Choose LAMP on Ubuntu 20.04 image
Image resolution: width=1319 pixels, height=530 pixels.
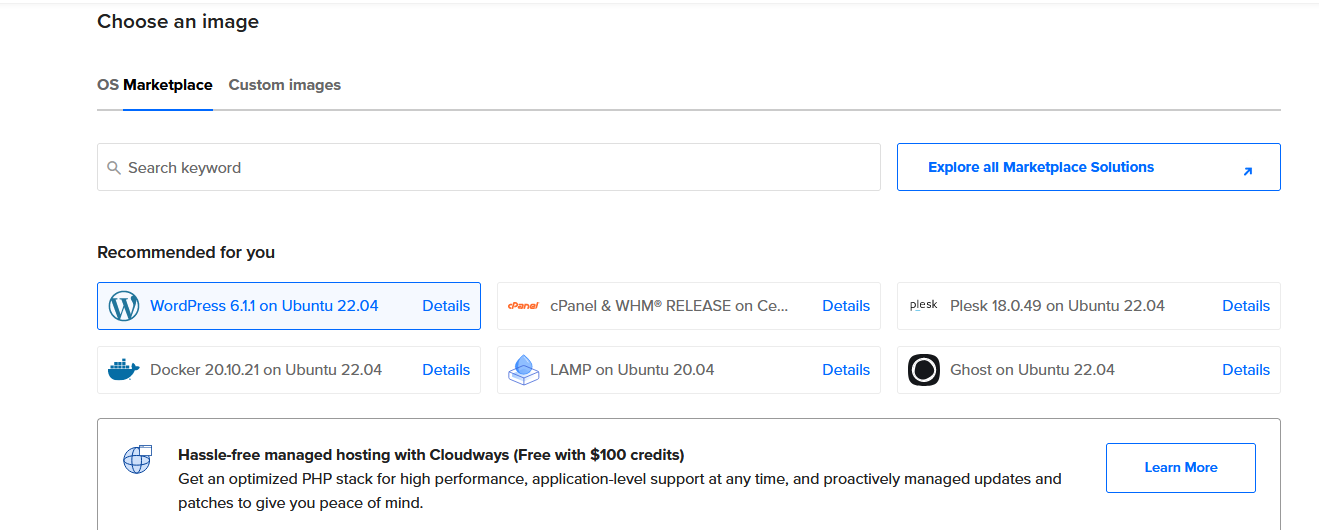[689, 370]
